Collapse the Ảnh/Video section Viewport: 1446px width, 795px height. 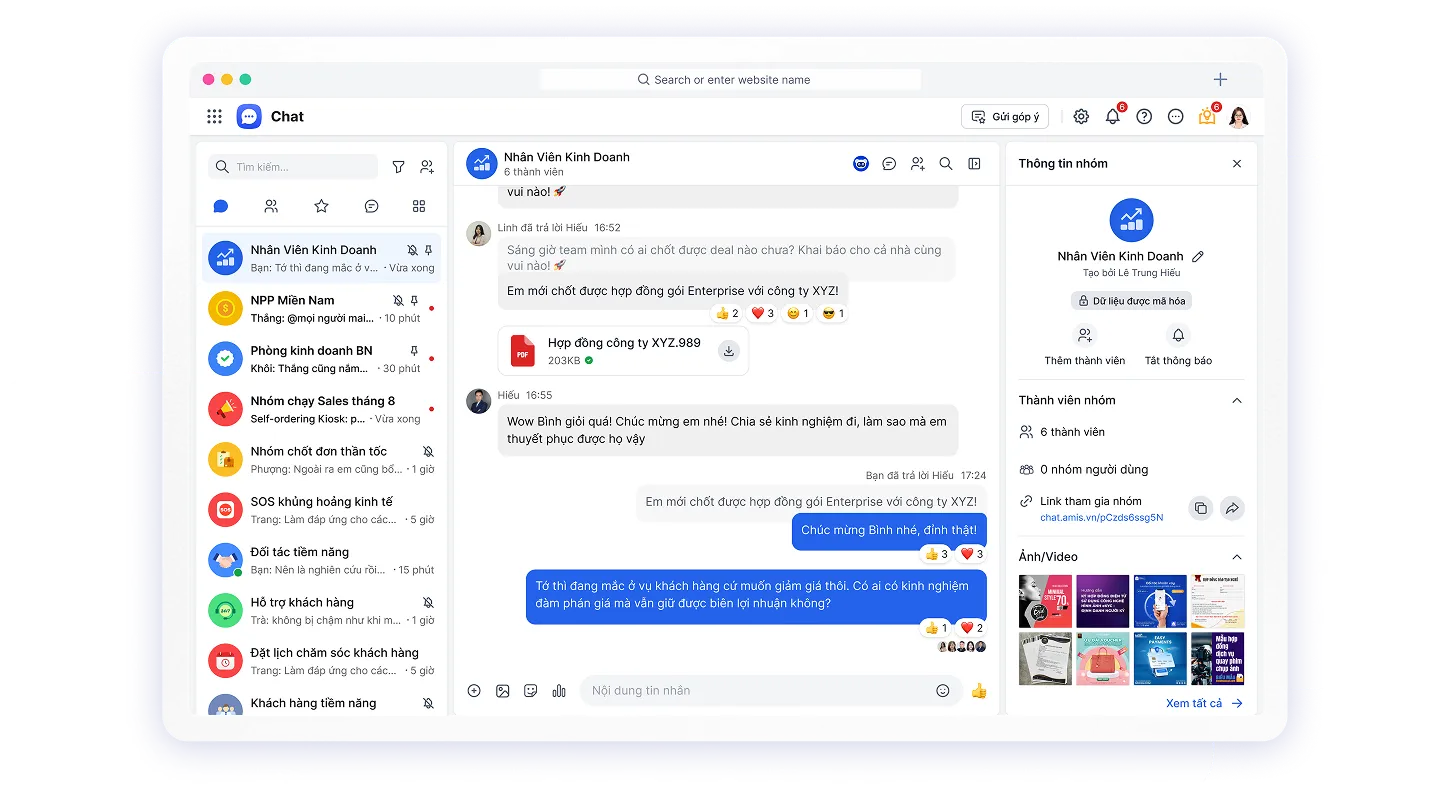tap(1237, 557)
